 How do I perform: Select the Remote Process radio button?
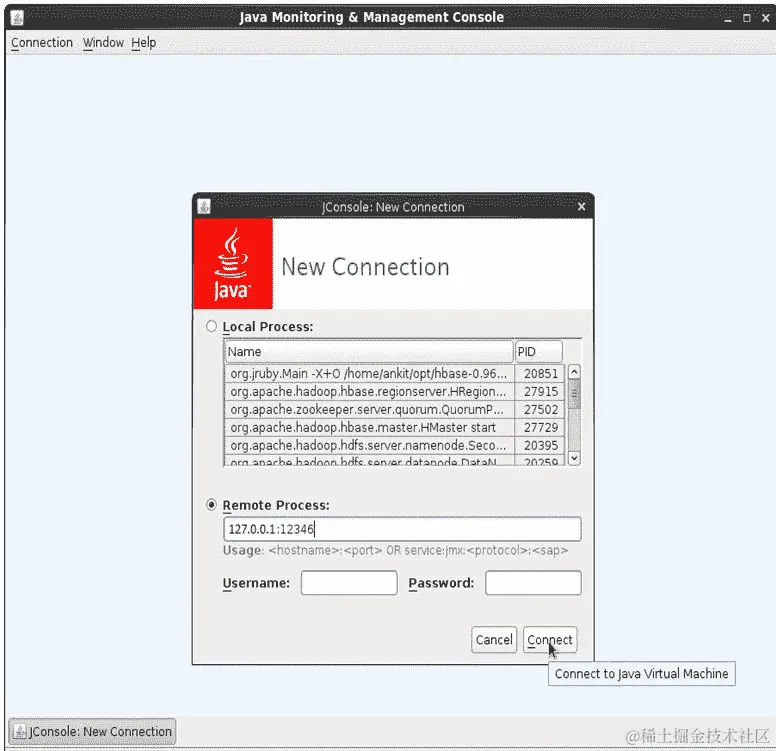pyautogui.click(x=211, y=504)
